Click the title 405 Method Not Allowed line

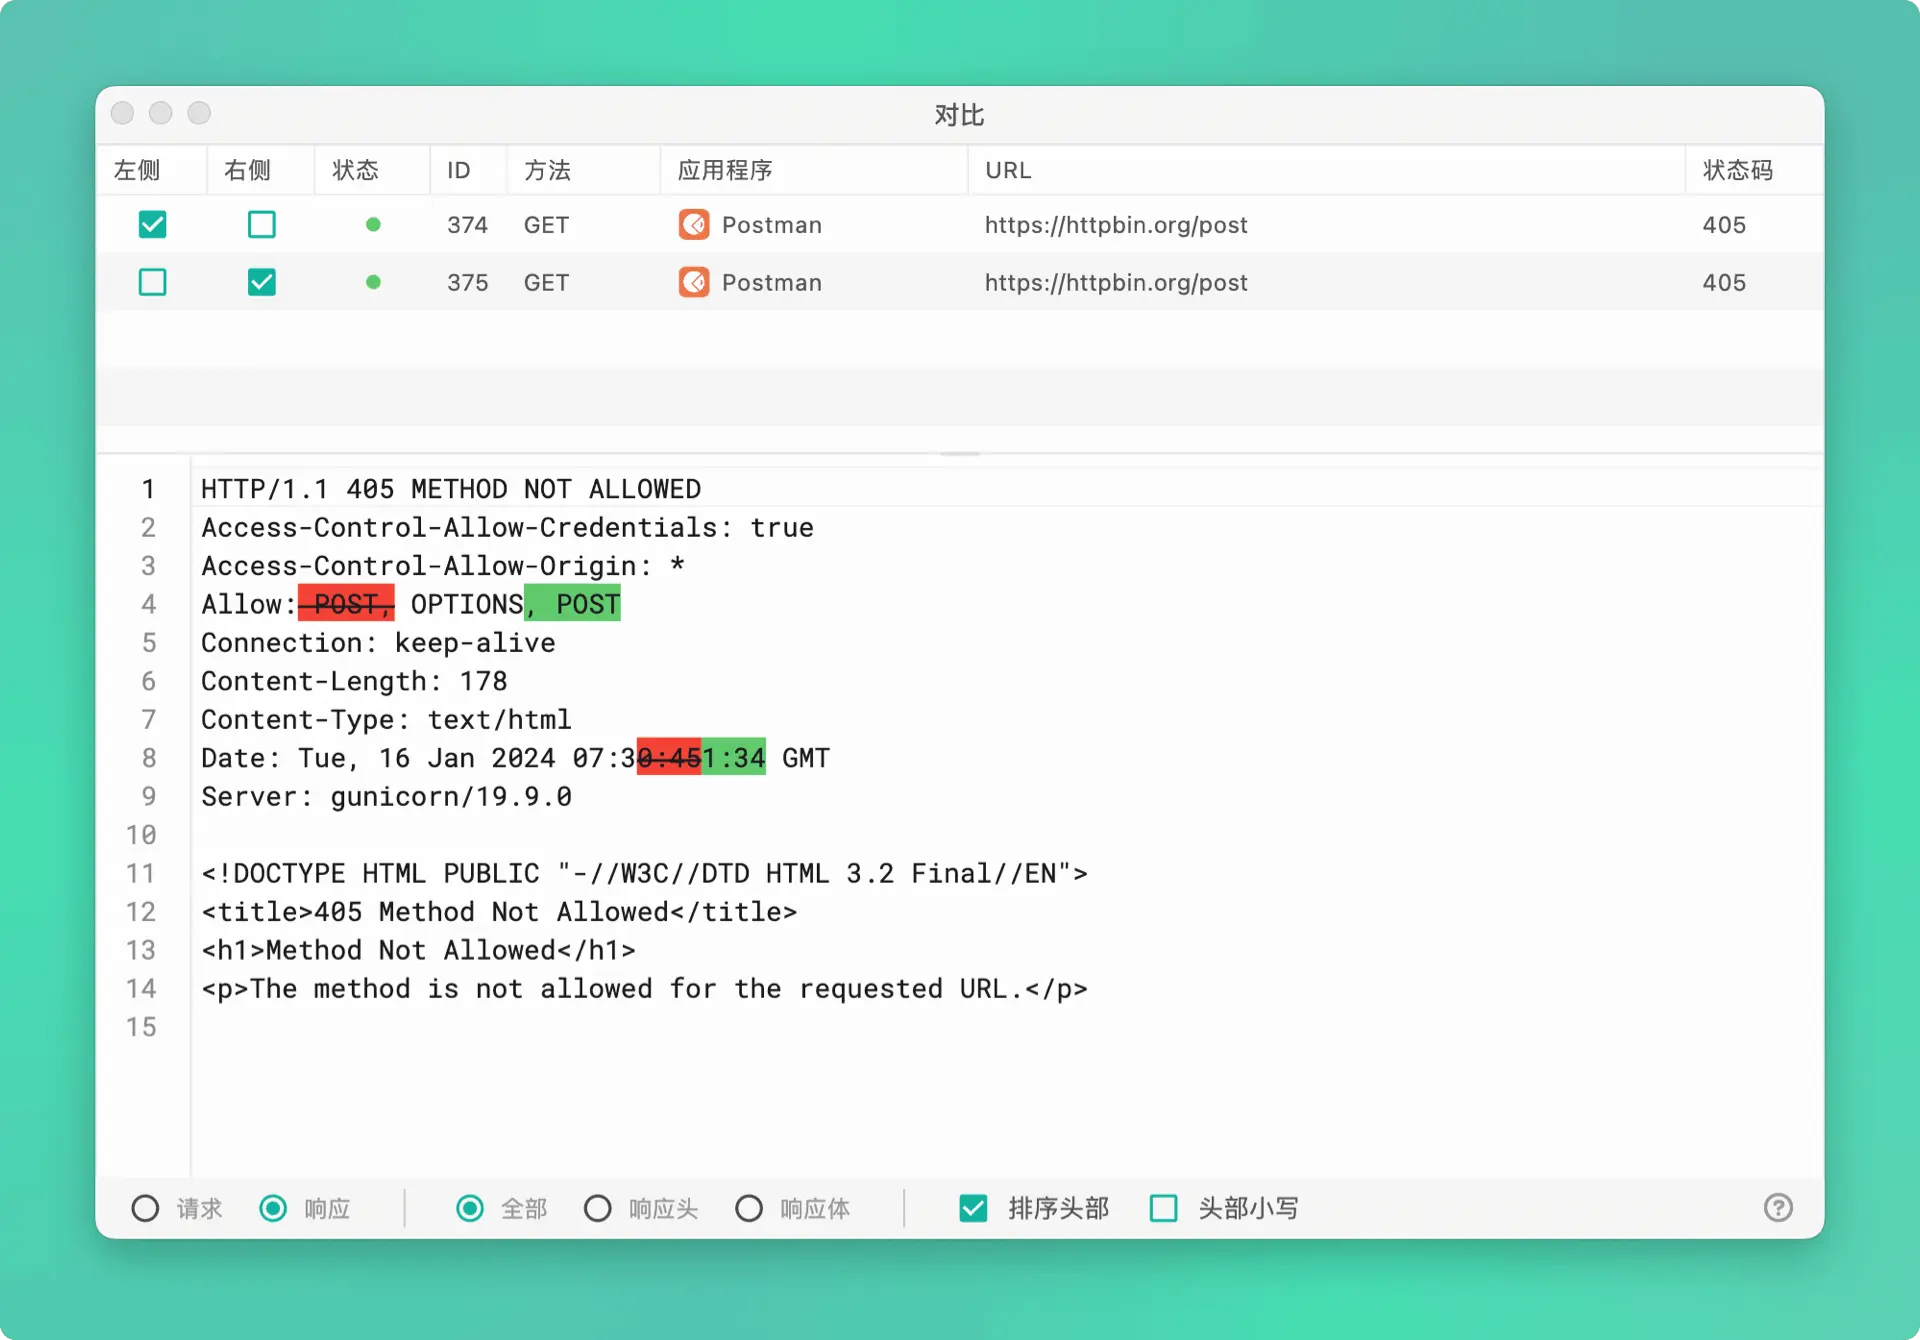click(499, 912)
